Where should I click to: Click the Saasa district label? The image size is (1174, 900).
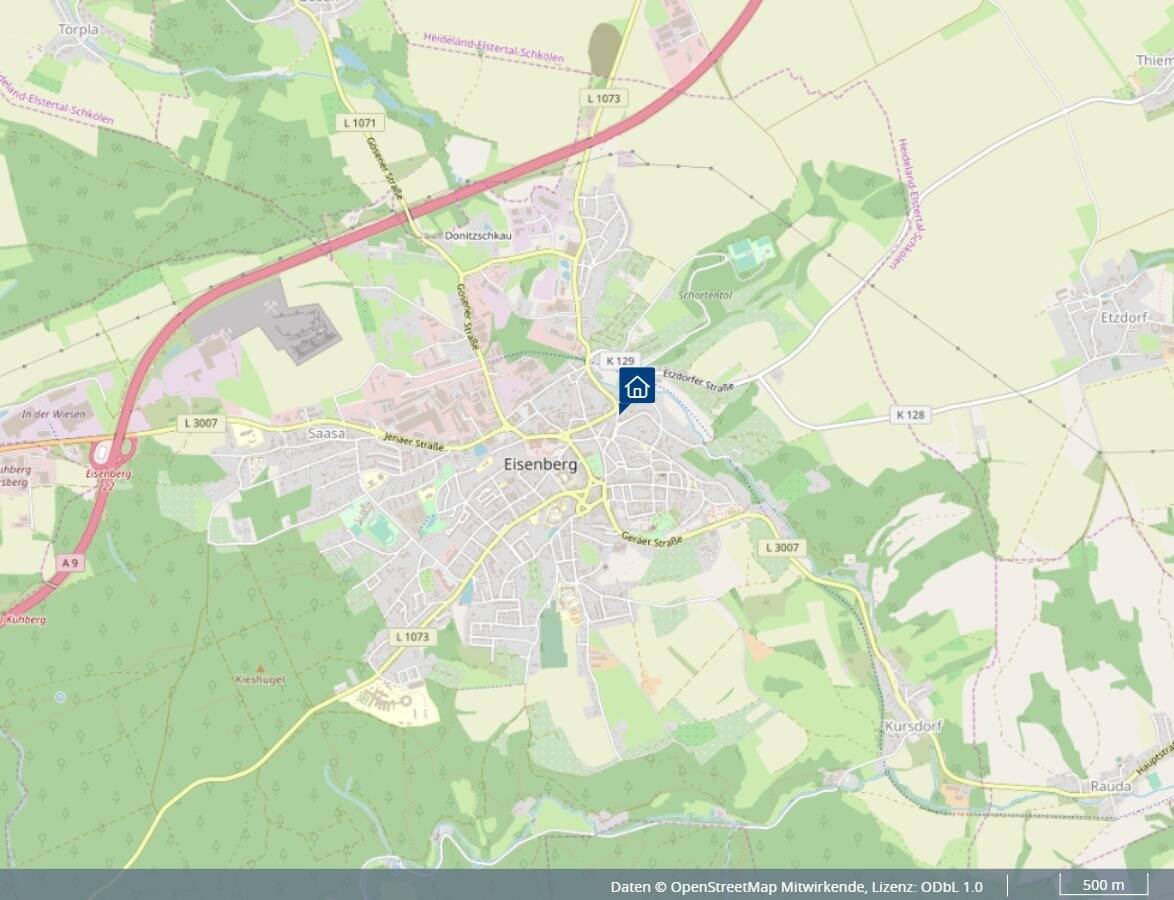(327, 434)
